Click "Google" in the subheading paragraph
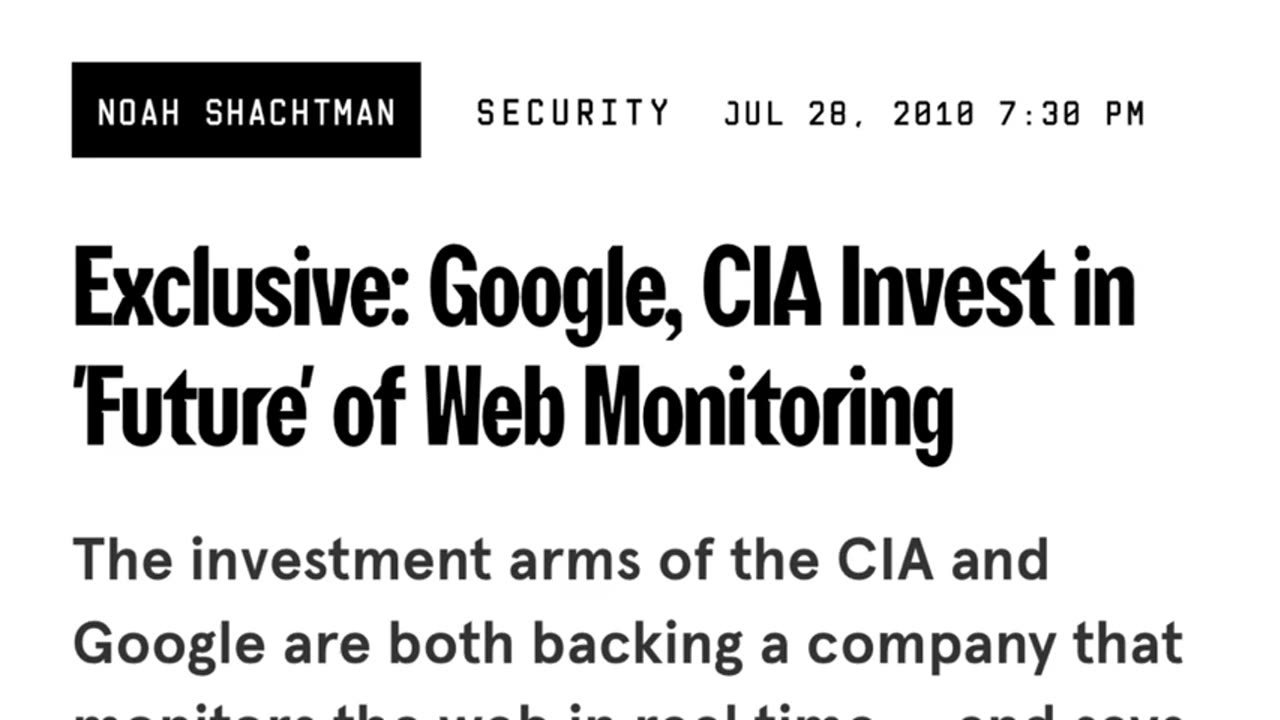Viewport: 1280px width, 720px height. pos(170,647)
